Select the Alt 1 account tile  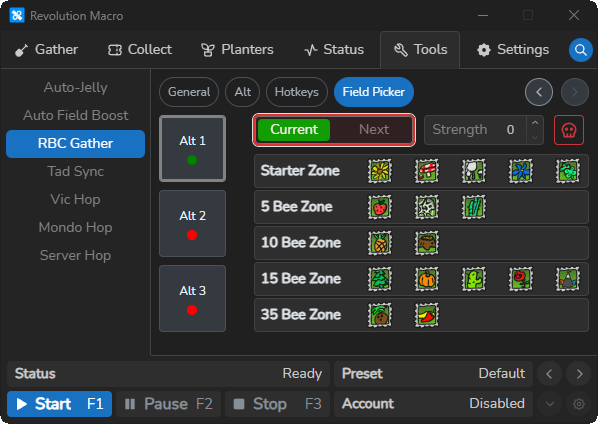[x=192, y=149]
